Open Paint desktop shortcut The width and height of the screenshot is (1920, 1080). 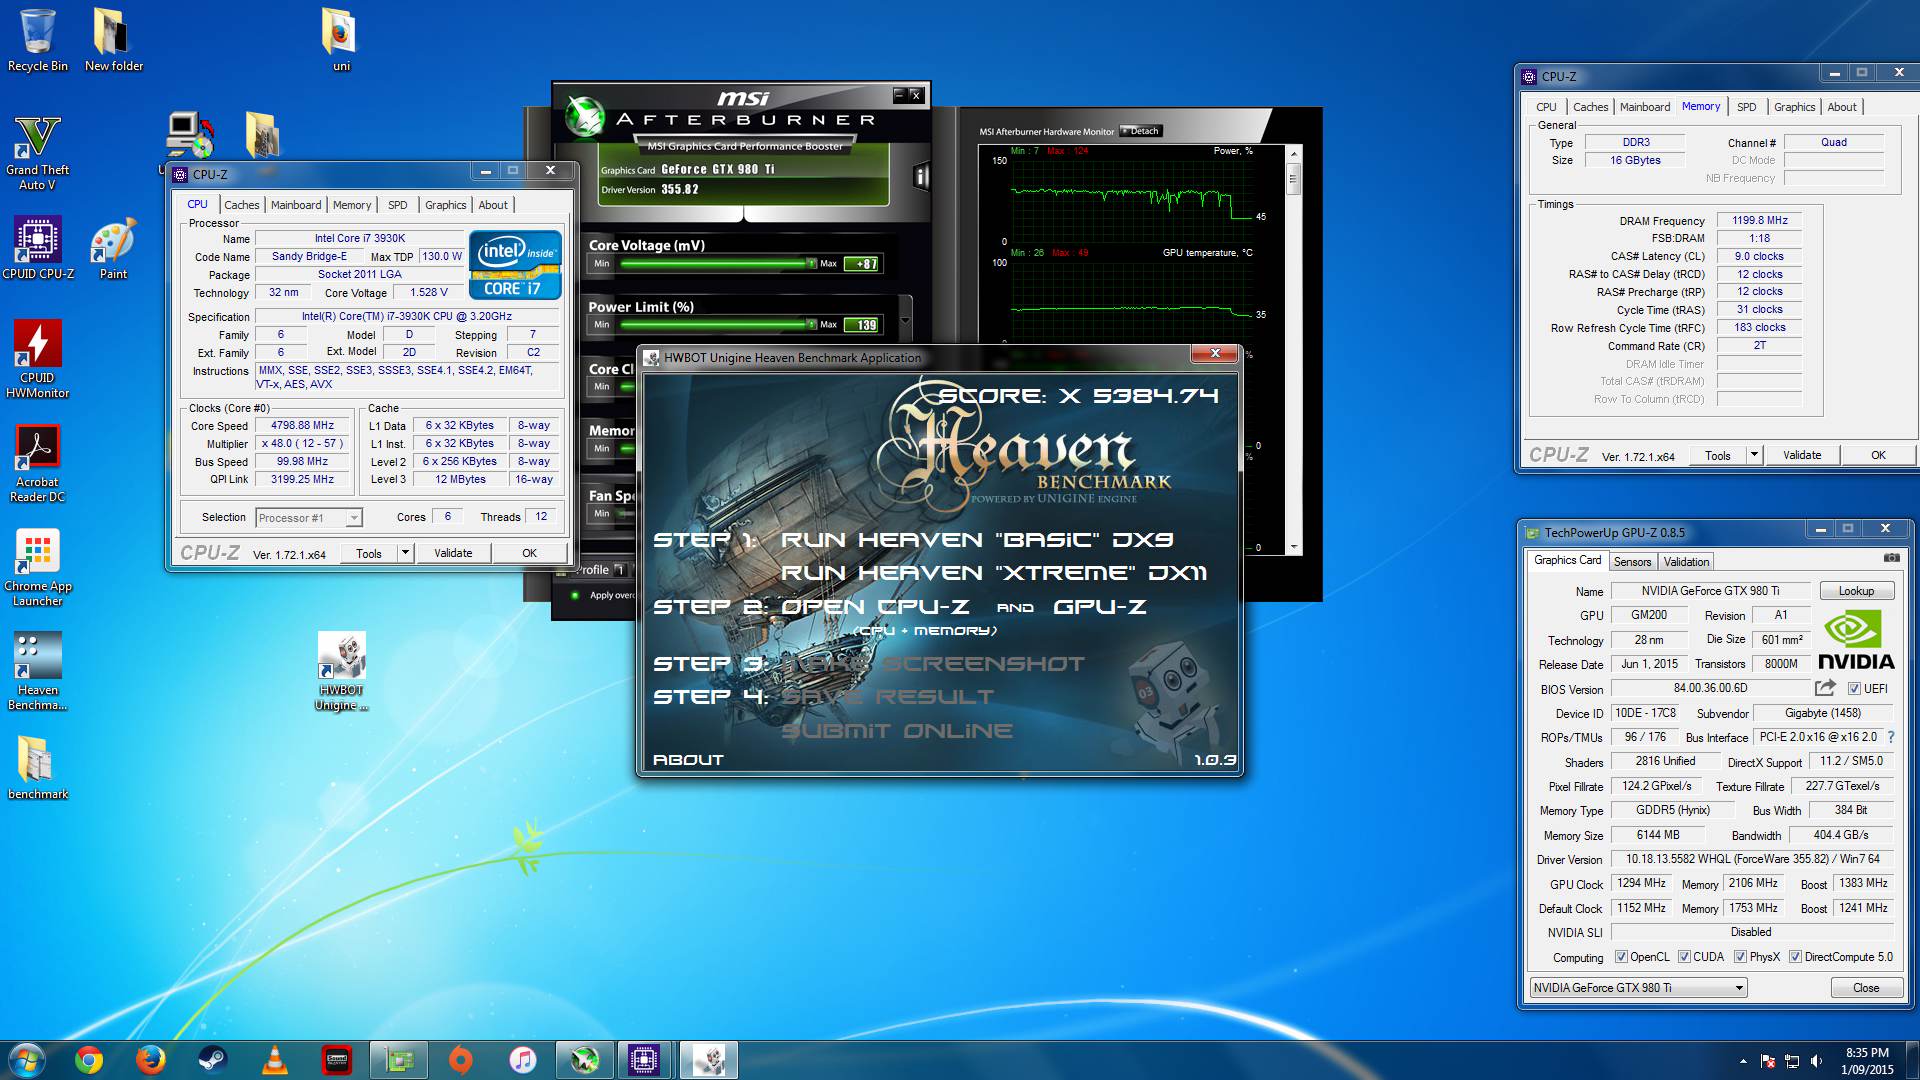(x=113, y=247)
